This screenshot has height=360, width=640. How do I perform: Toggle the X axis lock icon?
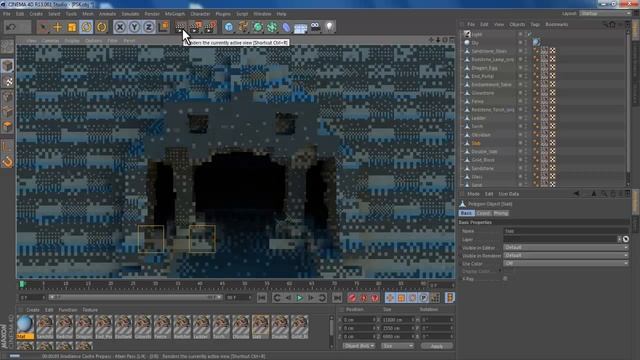[120, 27]
